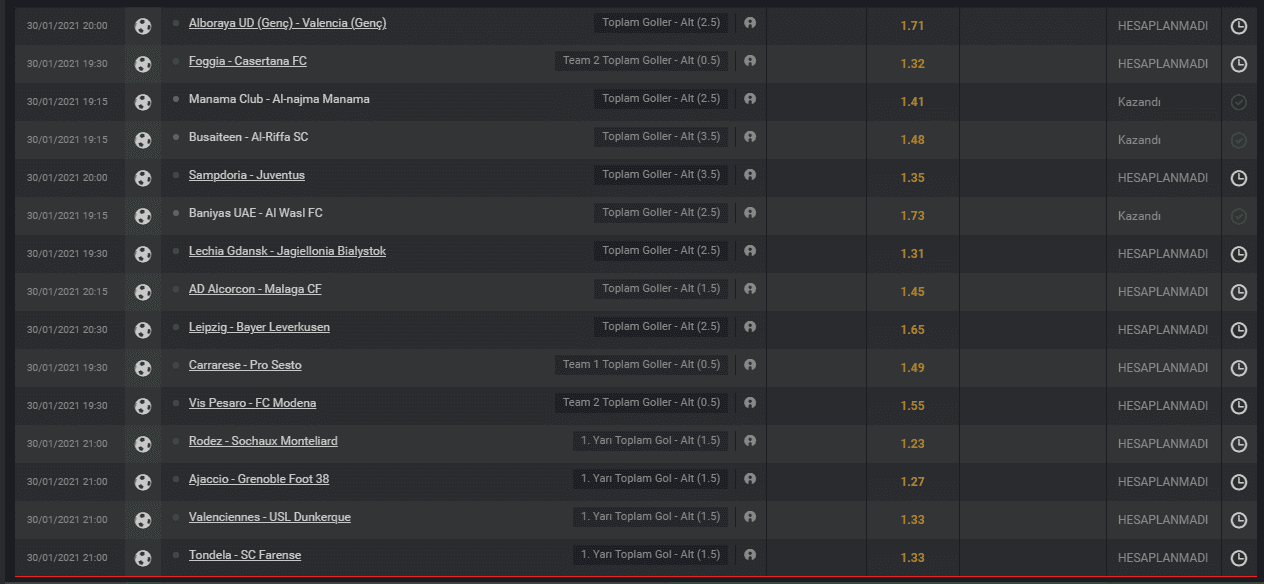Viewport: 1264px width, 584px height.
Task: Open the Lechia Gdansk - Jagiellonia Bialystok match link
Action: pos(287,251)
